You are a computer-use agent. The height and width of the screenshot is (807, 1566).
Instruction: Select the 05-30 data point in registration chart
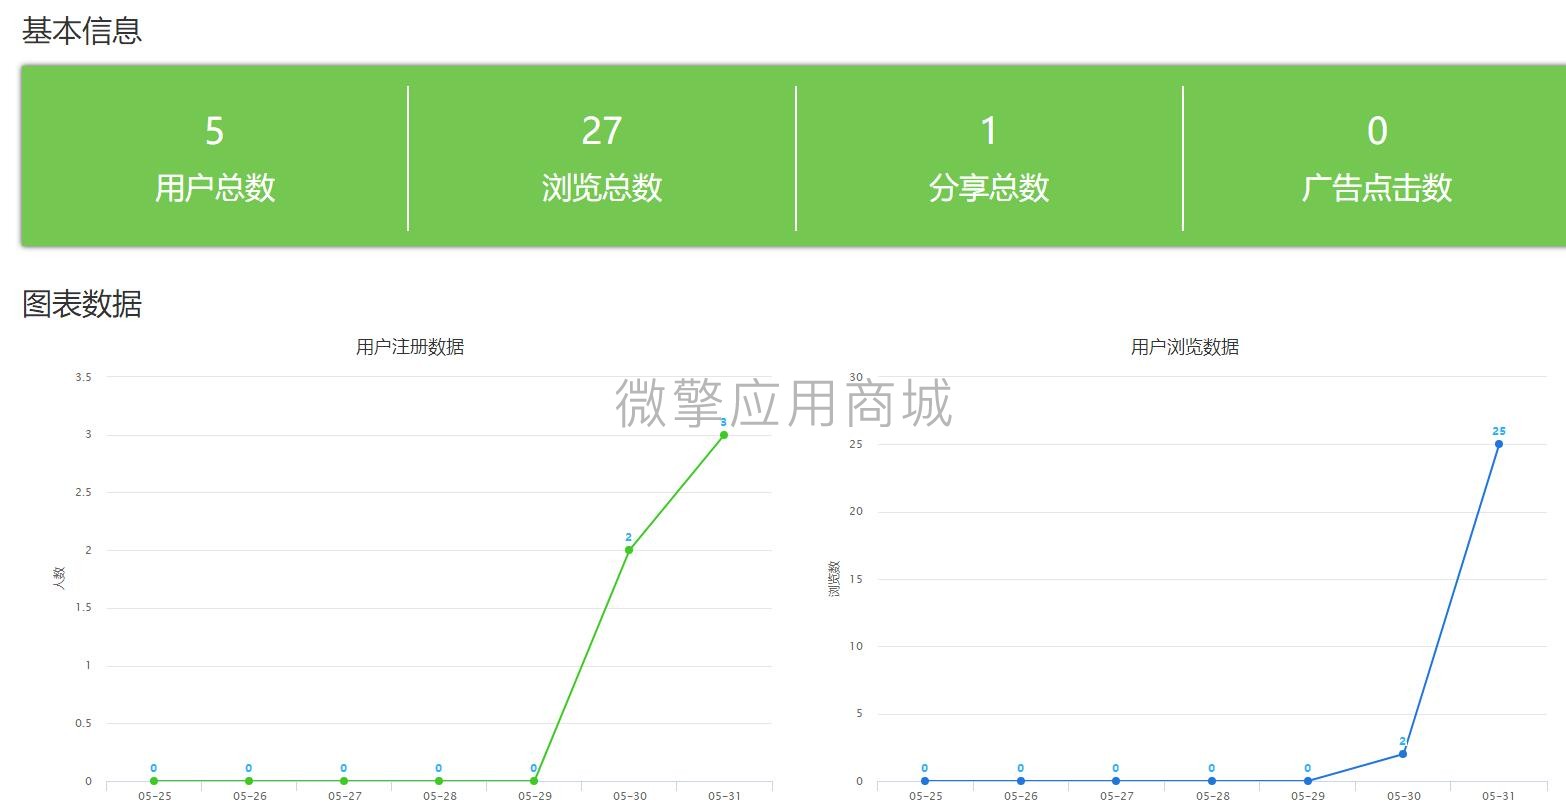(x=629, y=550)
